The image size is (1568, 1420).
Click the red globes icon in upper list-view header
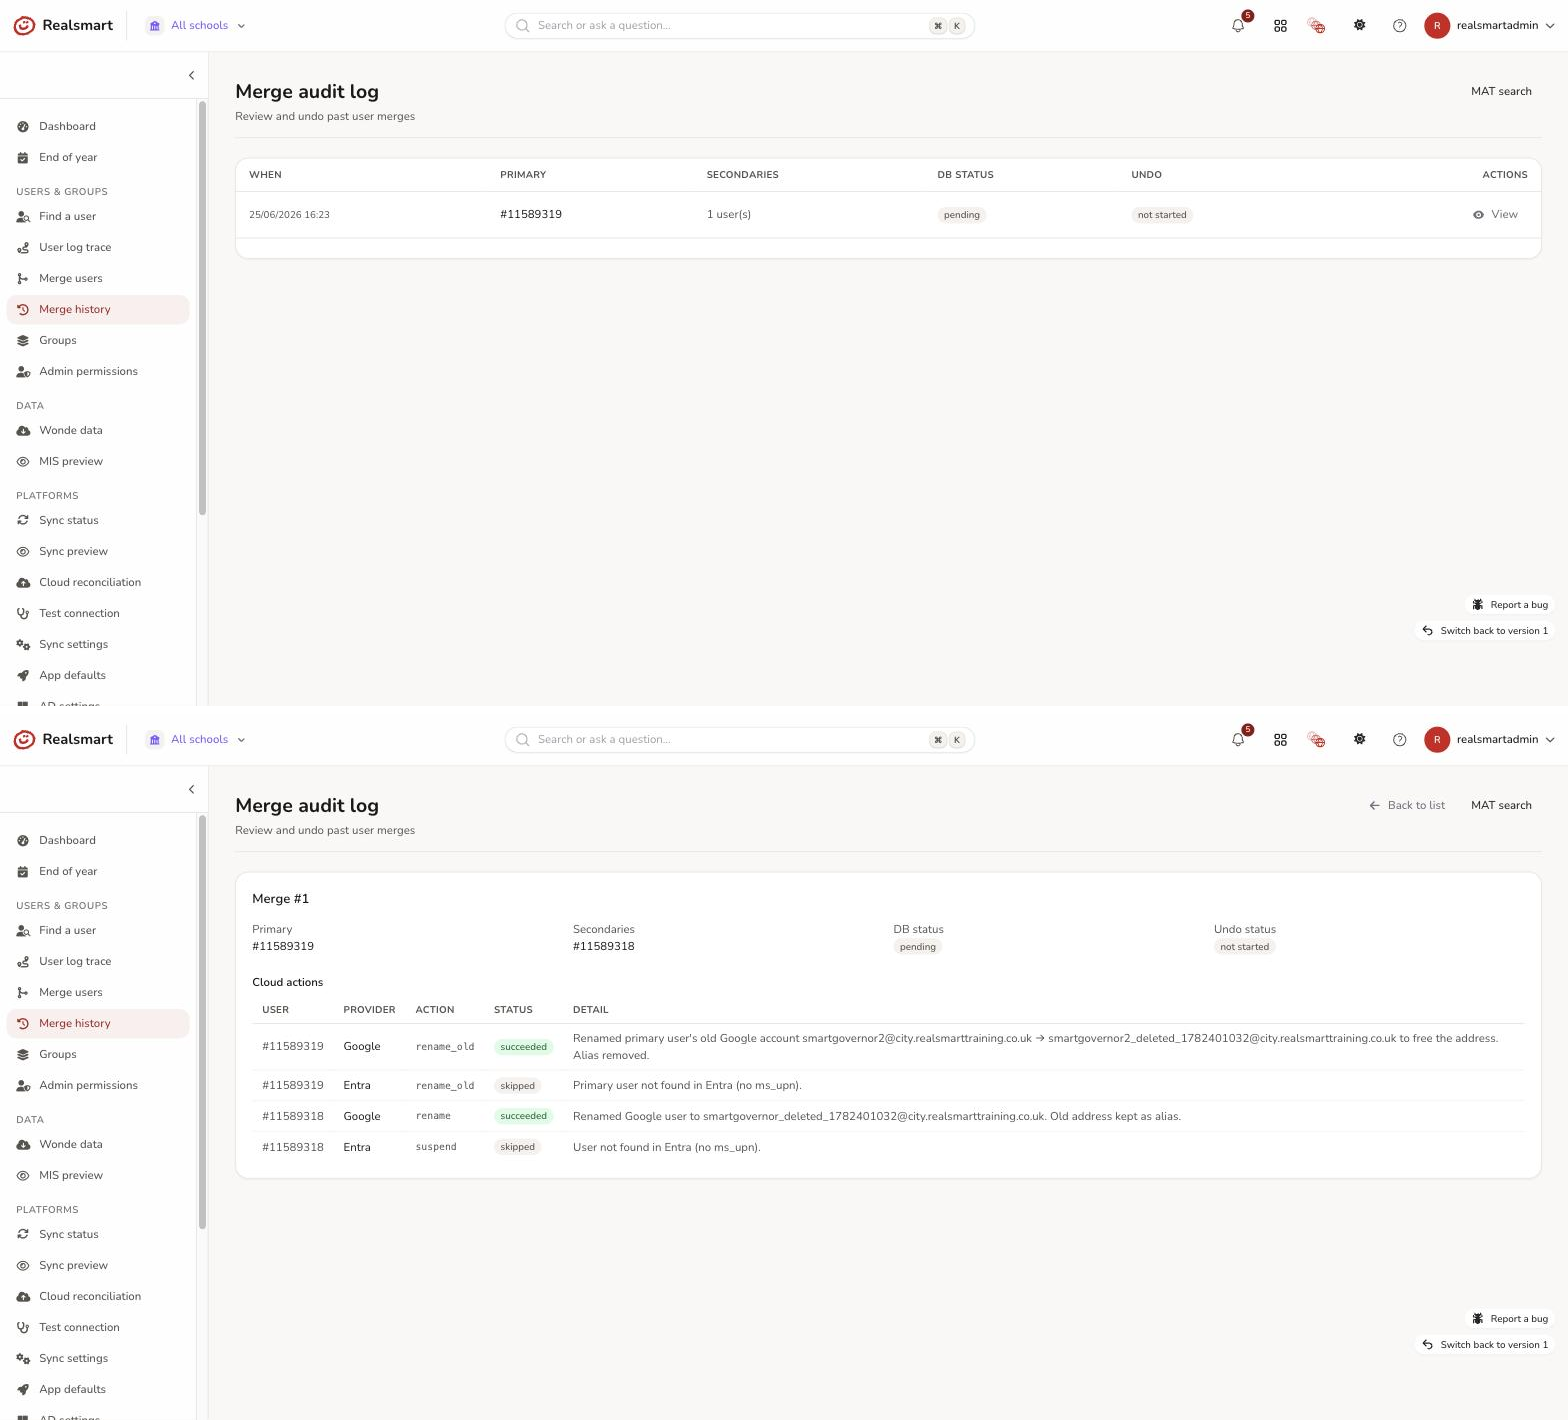[x=1317, y=26]
